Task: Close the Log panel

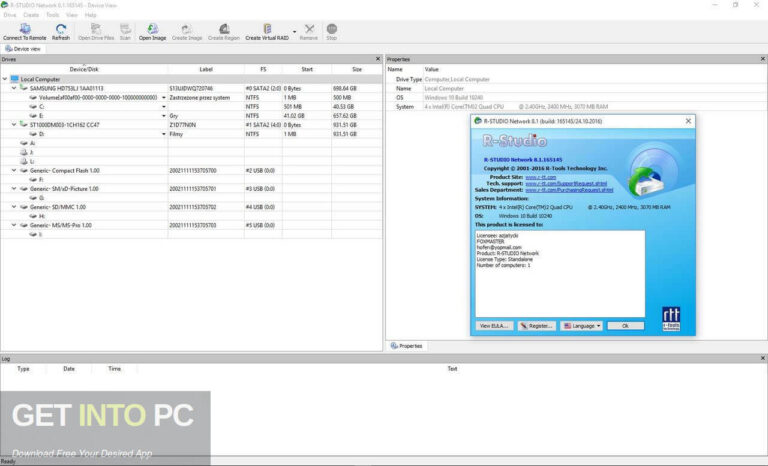Action: point(763,358)
